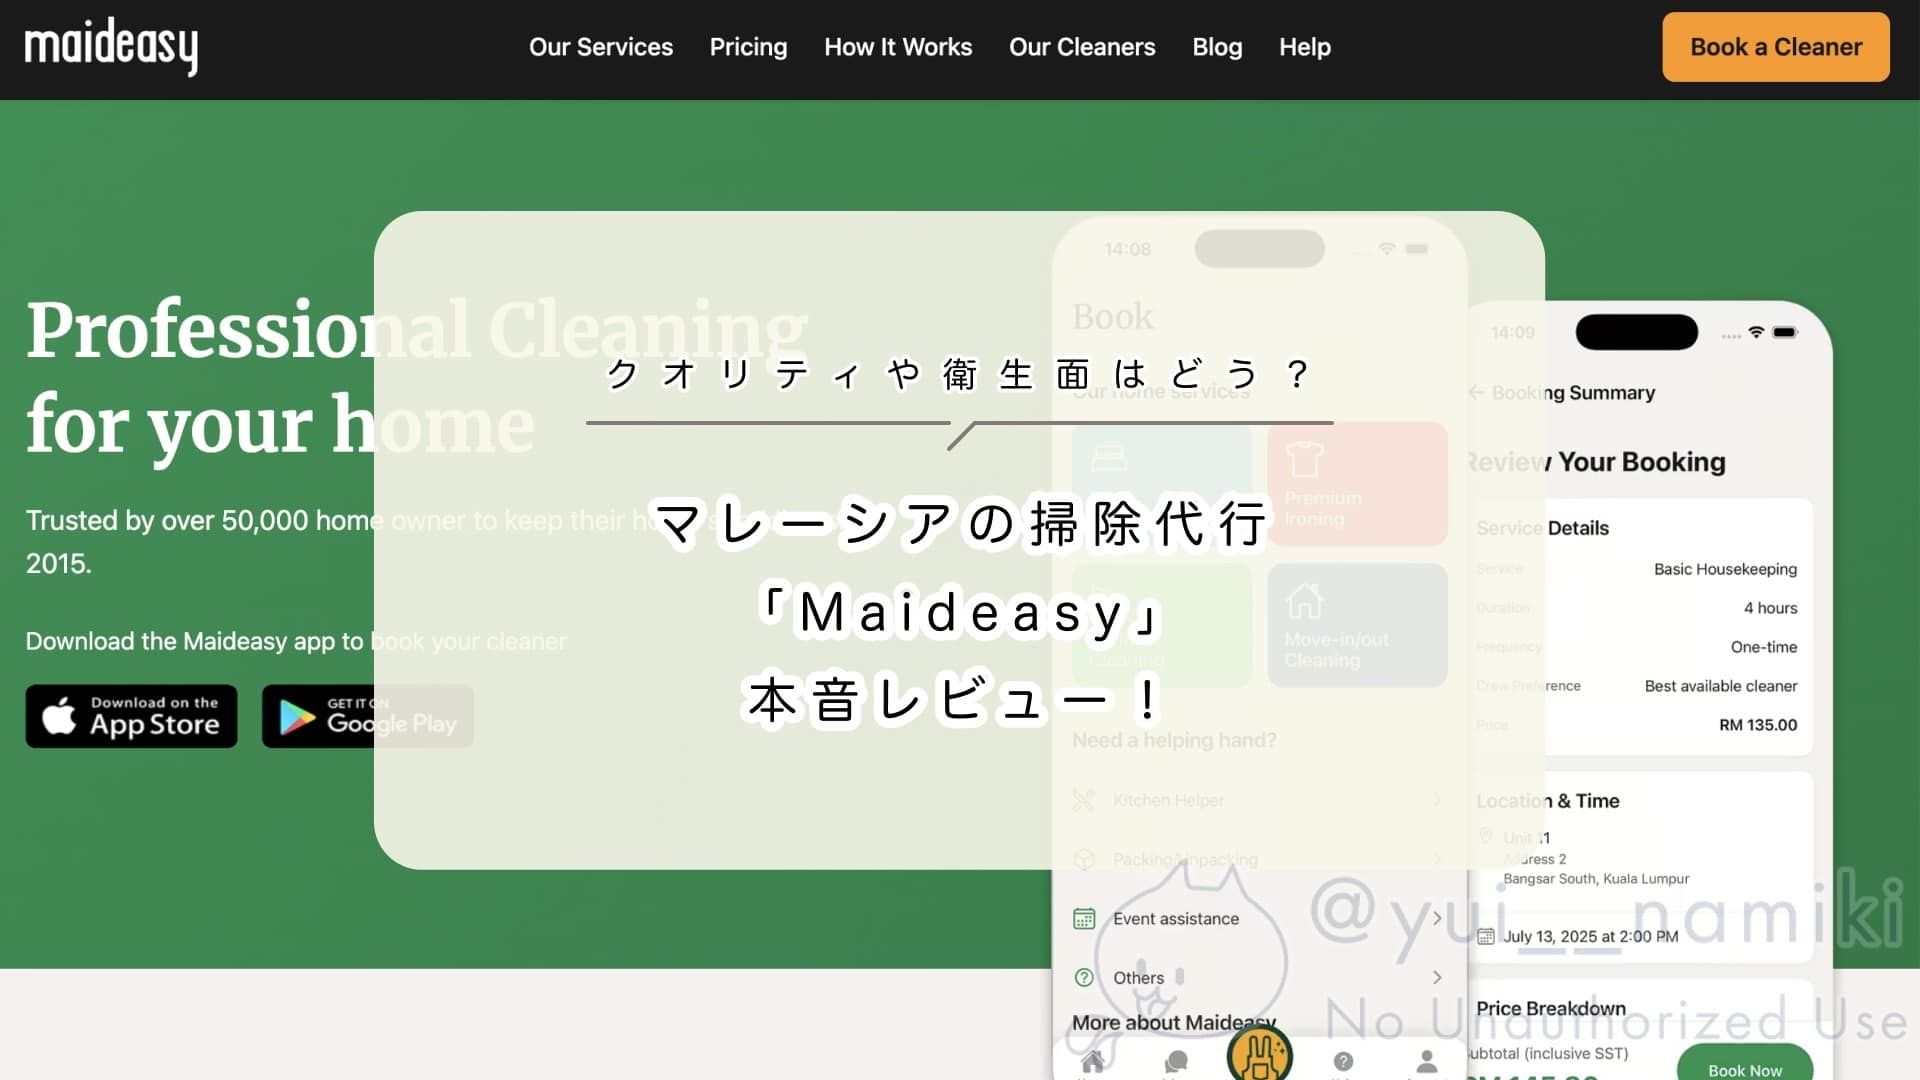Click the July 13, 2025 at 2:00 PM text
1920x1080 pixels.
[x=1591, y=936]
